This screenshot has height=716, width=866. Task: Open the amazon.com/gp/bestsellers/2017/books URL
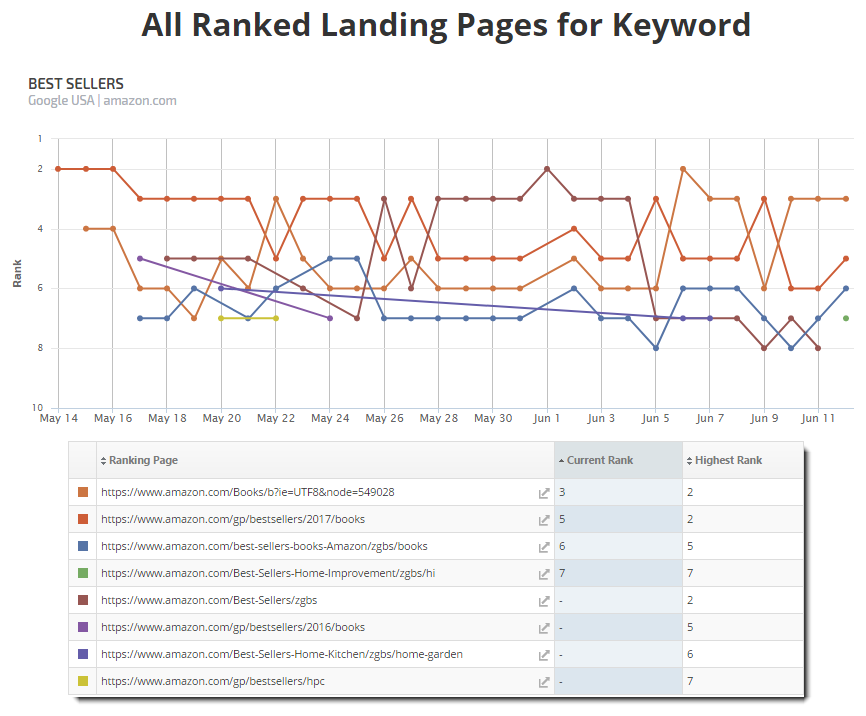pyautogui.click(x=233, y=520)
